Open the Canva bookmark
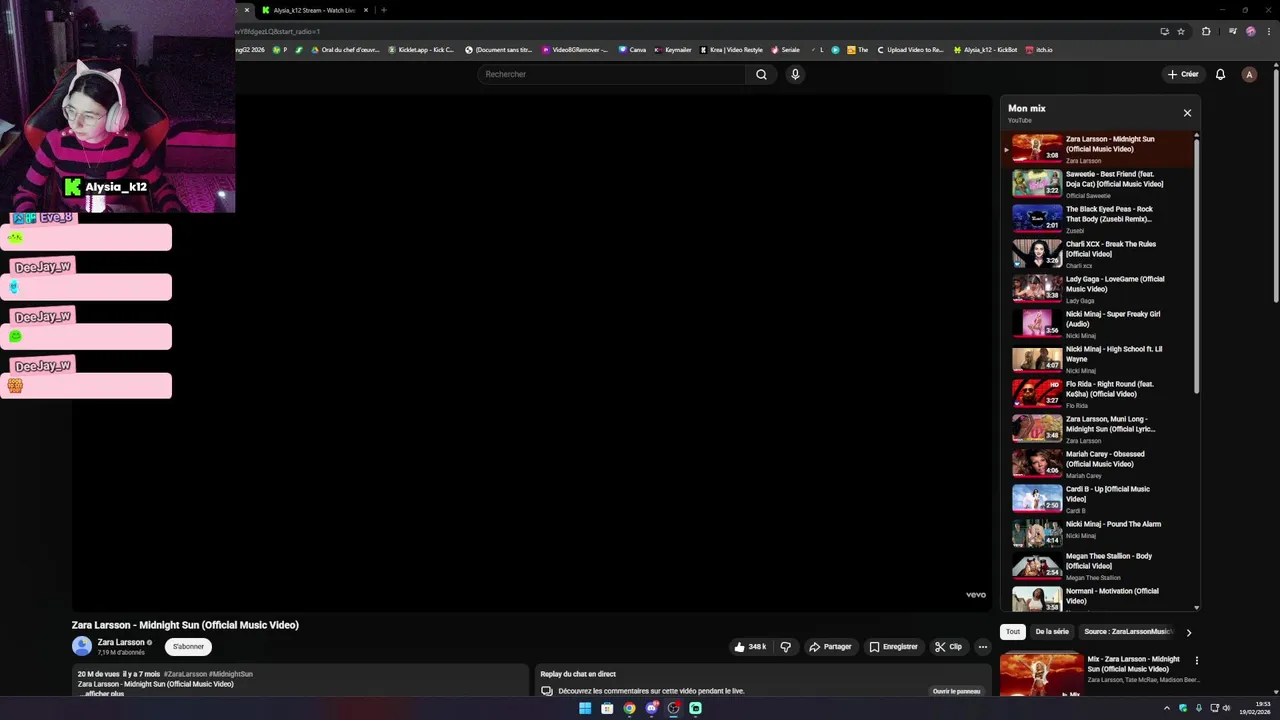Screen dimensions: 1280x720 [632, 49]
